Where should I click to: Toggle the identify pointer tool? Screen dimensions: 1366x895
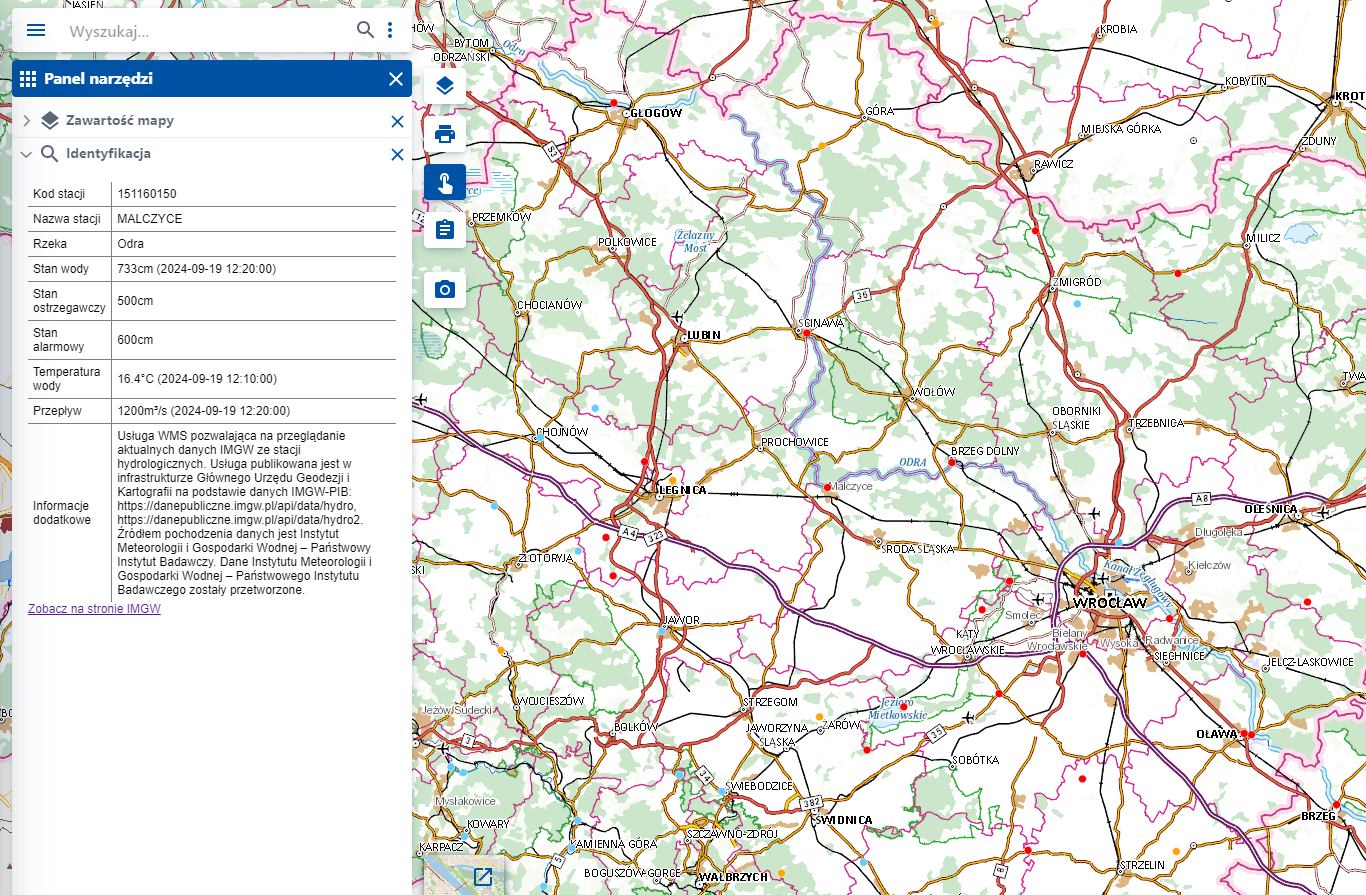tap(445, 183)
